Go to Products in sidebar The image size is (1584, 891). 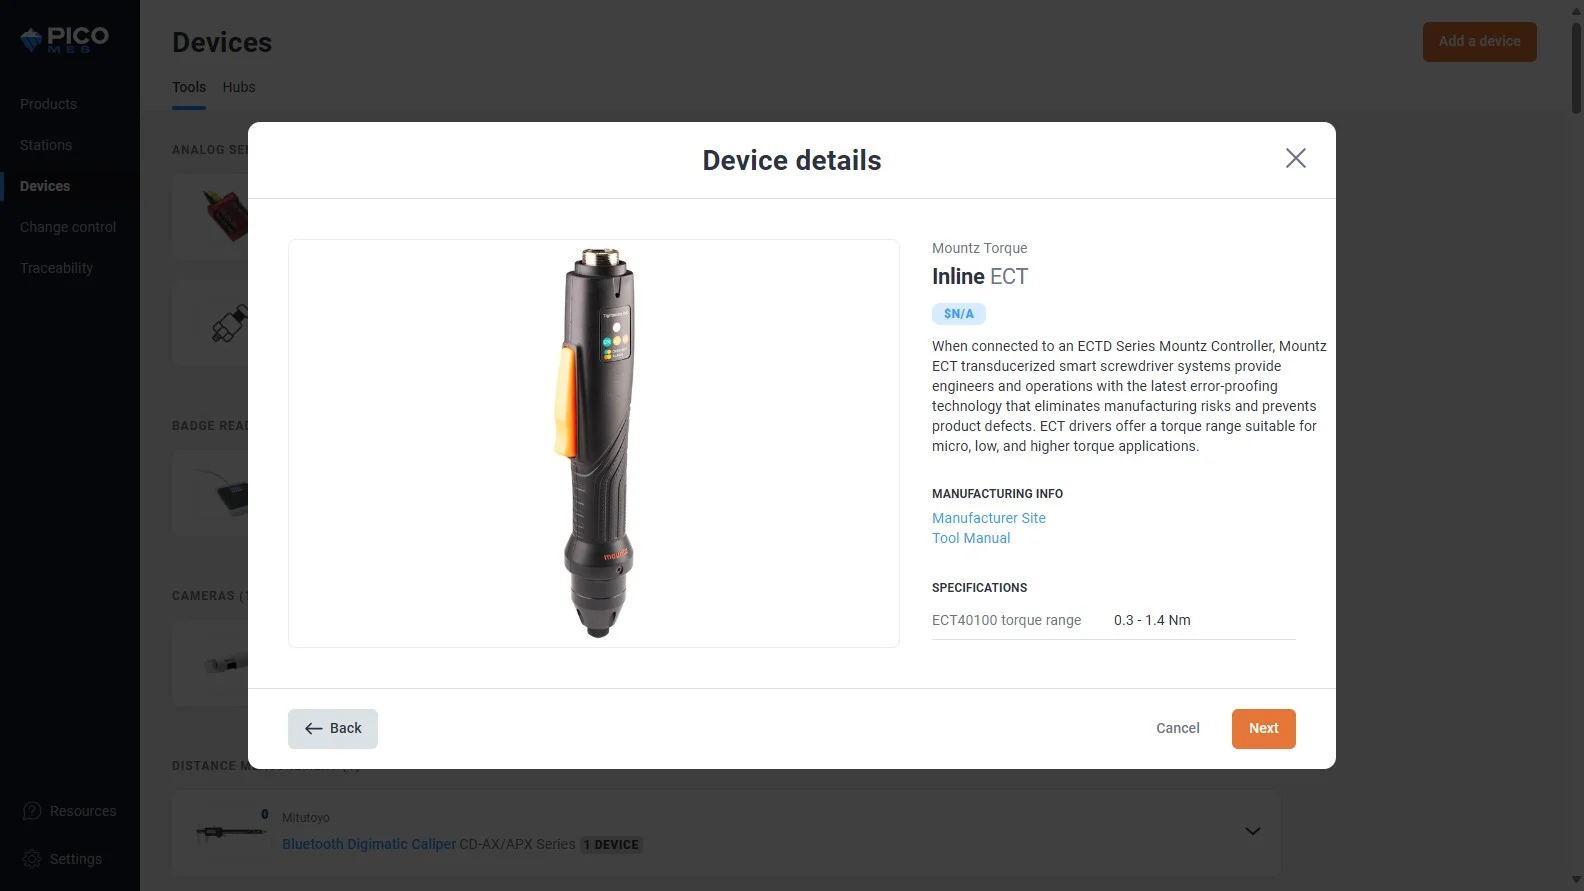[48, 104]
